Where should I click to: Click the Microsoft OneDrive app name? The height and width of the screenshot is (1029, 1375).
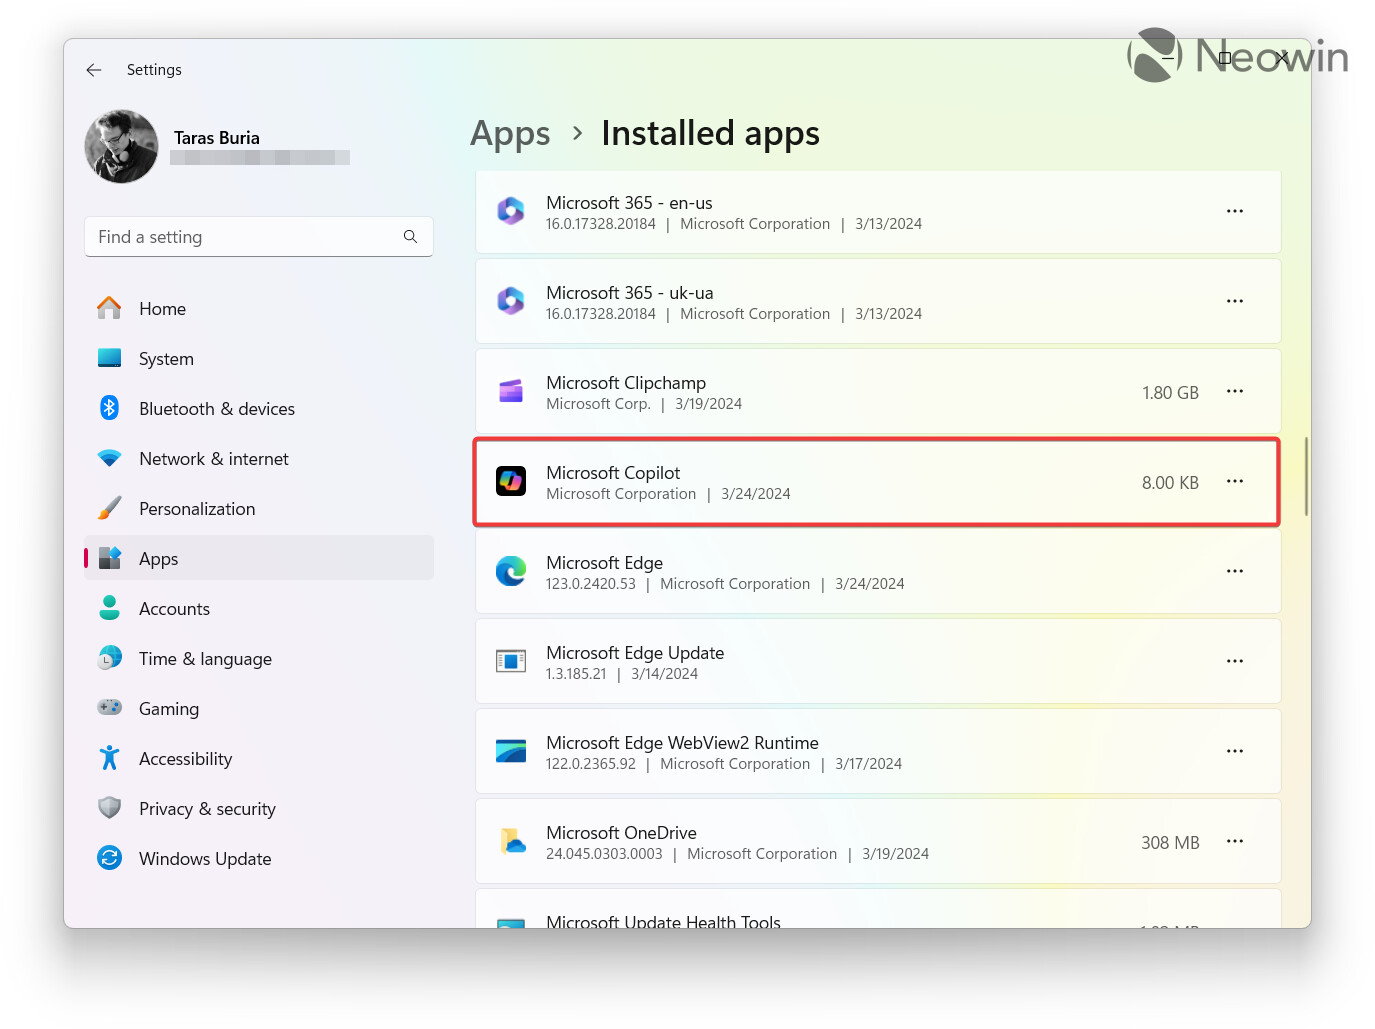621,833
